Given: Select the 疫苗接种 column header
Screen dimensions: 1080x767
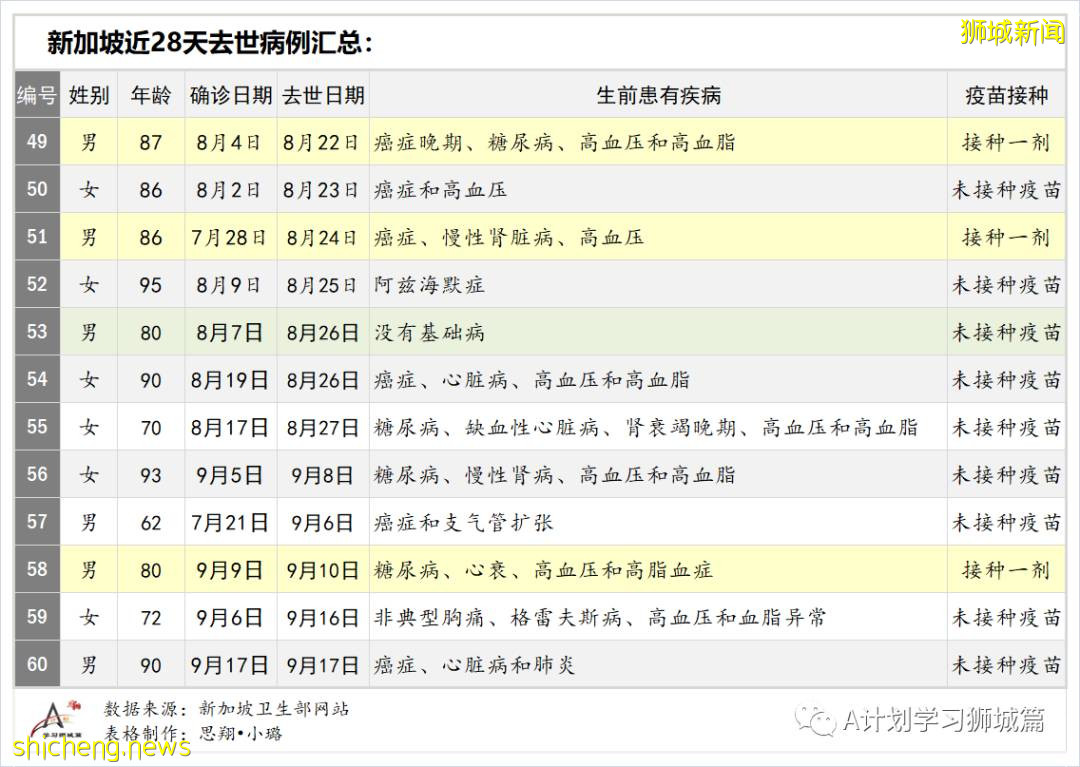Looking at the screenshot, I should (1007, 95).
